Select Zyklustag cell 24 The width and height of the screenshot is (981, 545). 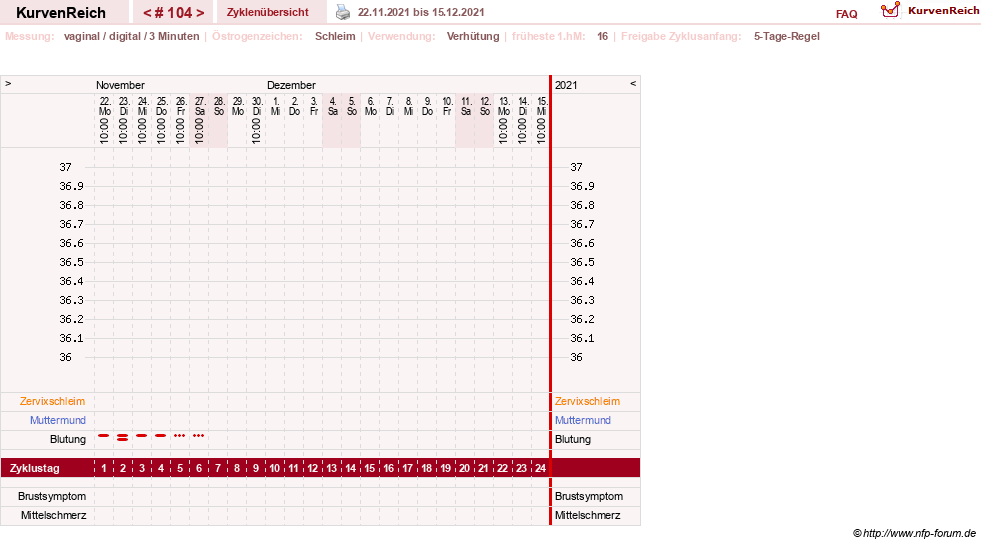(x=540, y=468)
